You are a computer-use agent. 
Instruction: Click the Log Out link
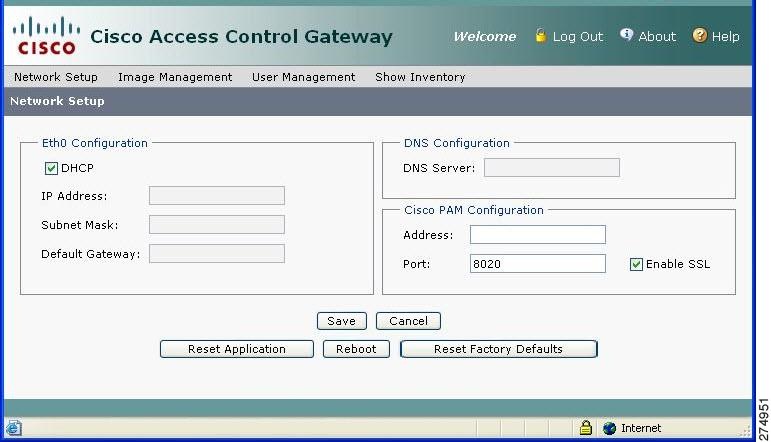(x=578, y=36)
